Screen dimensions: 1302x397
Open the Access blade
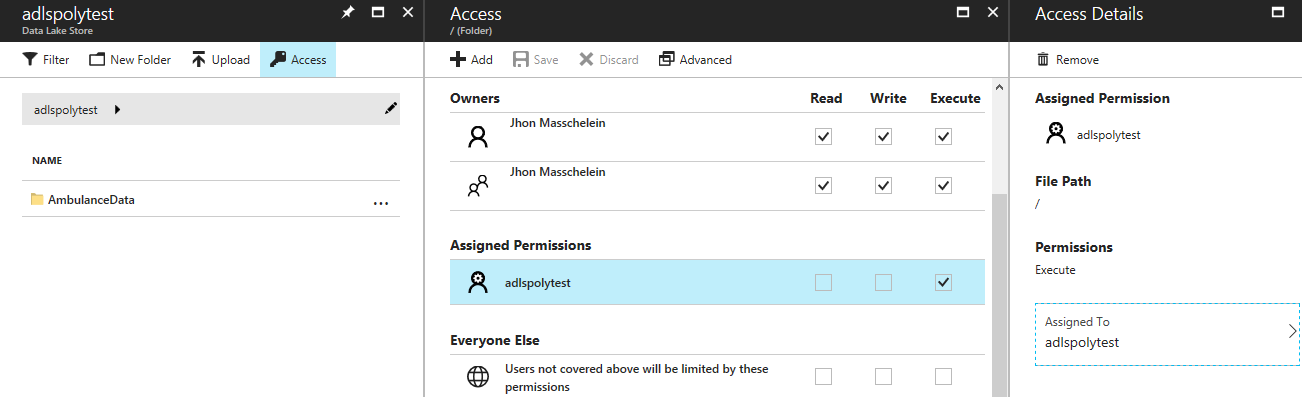(x=298, y=60)
